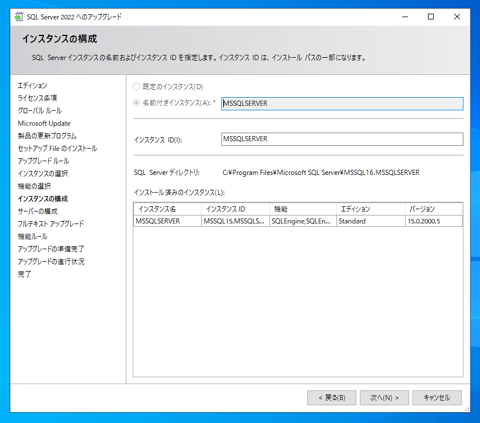Select the 機能の選択 step
The height and width of the screenshot is (423, 480).
[34, 186]
